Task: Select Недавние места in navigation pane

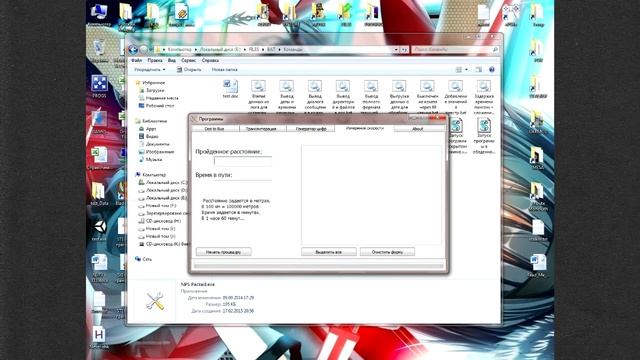Action: point(159,98)
